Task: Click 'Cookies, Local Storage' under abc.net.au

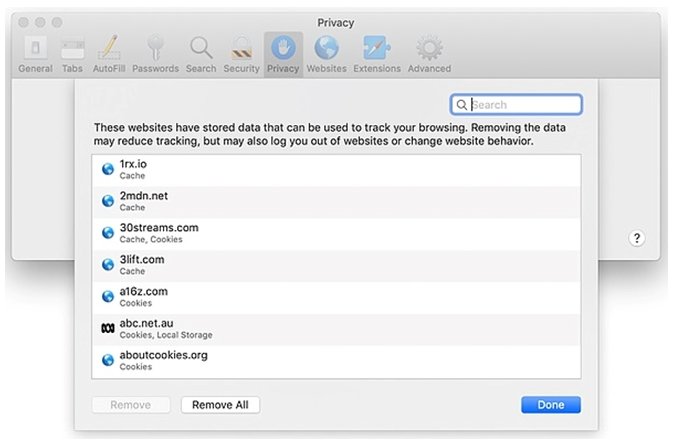Action: (166, 335)
